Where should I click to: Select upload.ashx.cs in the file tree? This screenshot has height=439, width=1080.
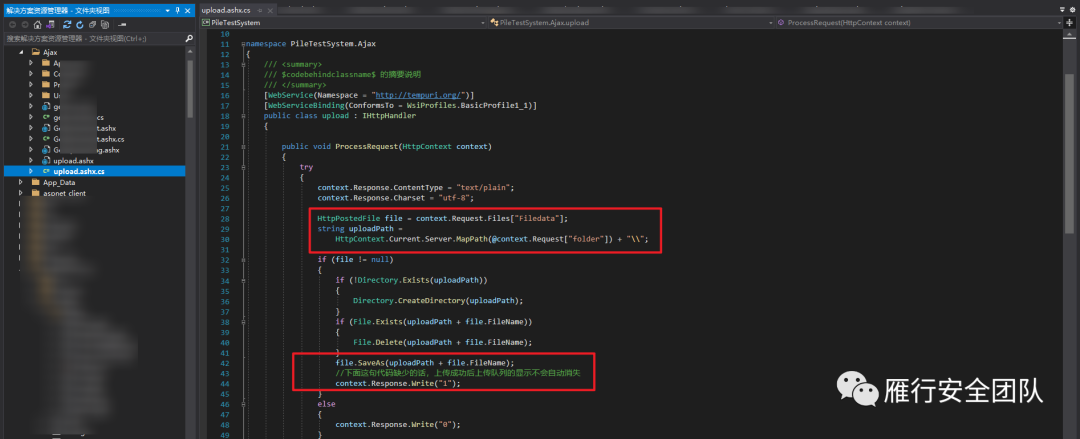(x=79, y=171)
